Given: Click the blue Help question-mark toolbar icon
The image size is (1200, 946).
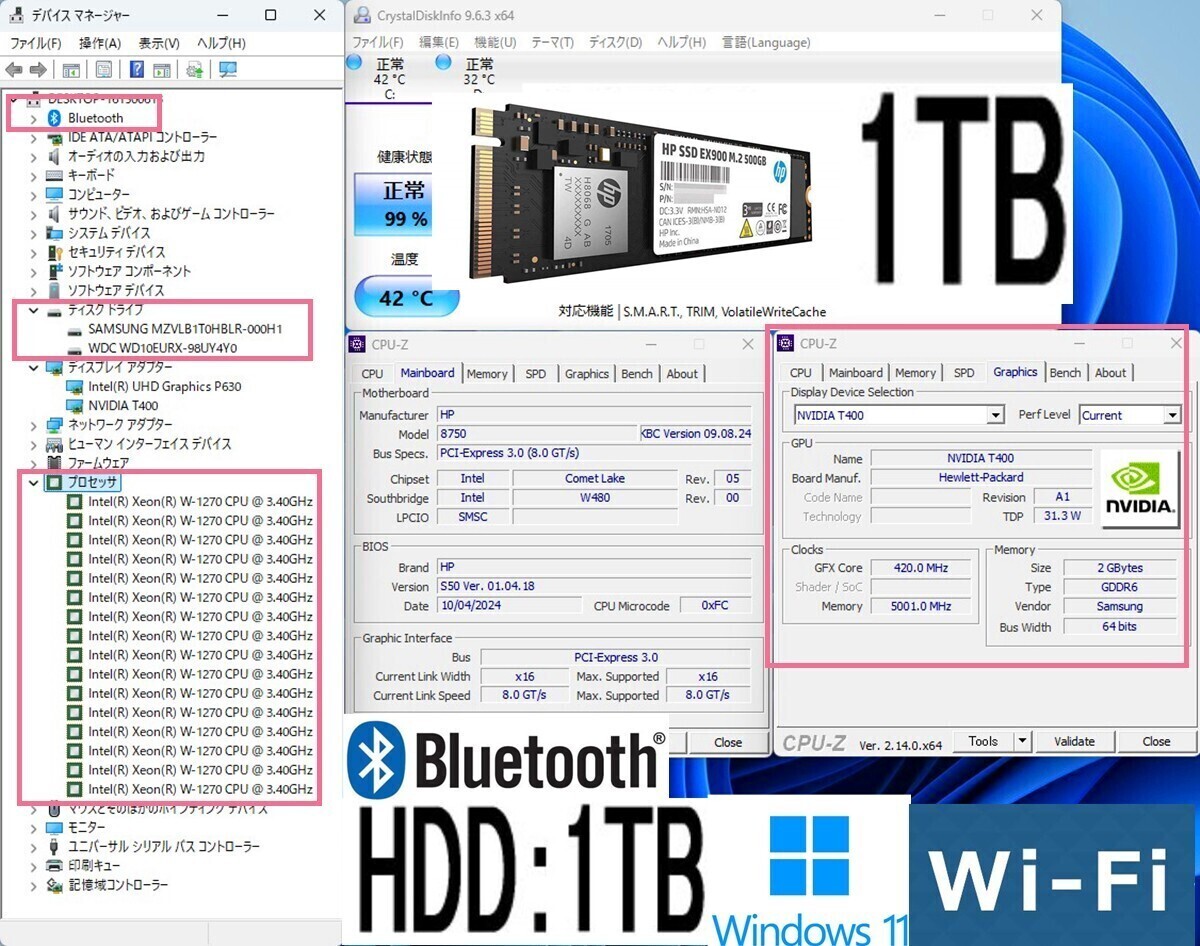Looking at the screenshot, I should pyautogui.click(x=137, y=70).
